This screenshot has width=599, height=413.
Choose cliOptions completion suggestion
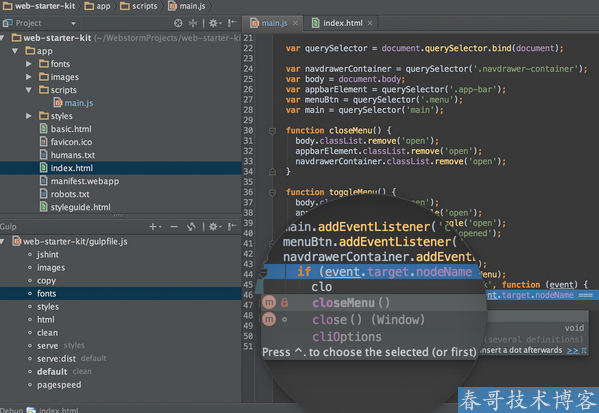(374, 337)
